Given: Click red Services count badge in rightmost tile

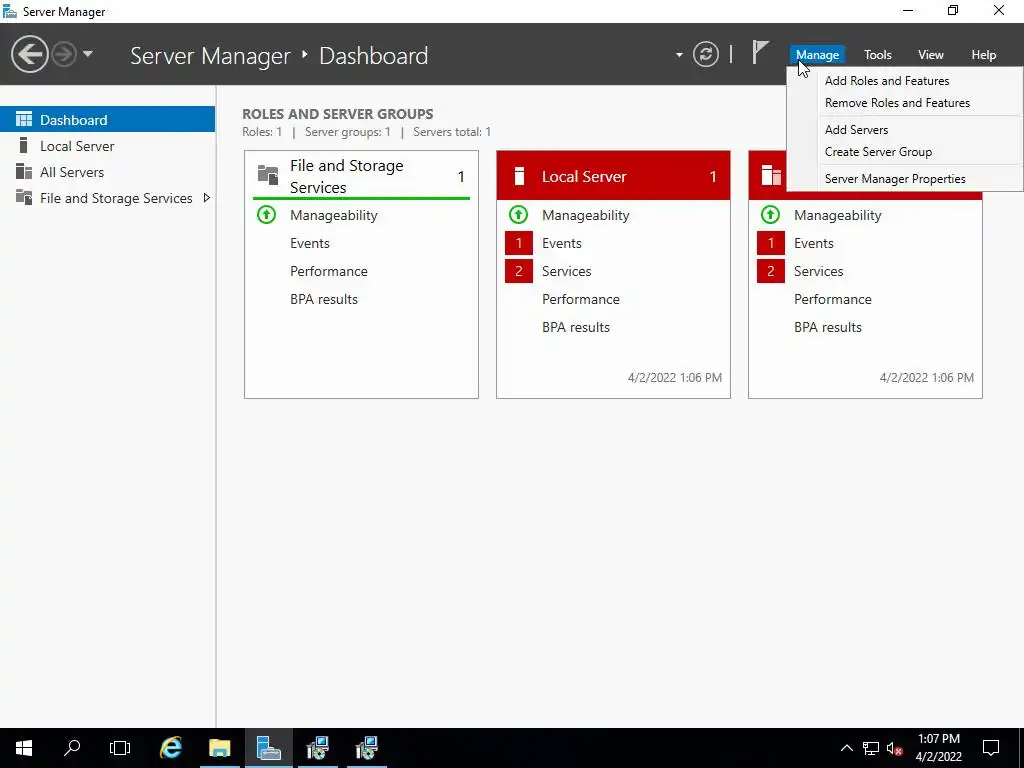Looking at the screenshot, I should 771,271.
